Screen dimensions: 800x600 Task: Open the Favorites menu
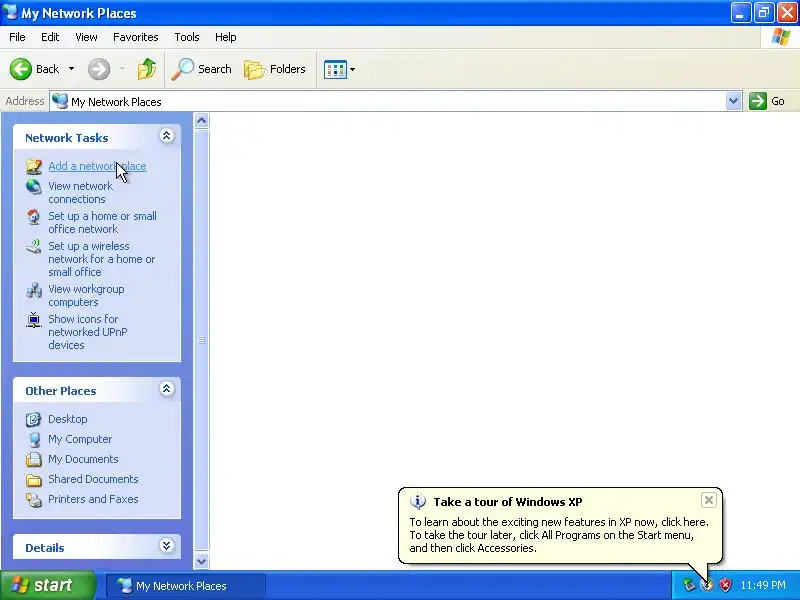pos(136,37)
